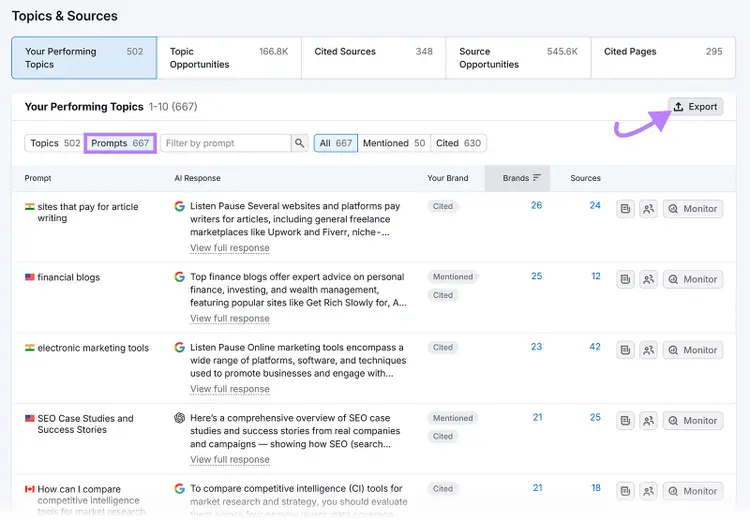
Task: Click India flag by article writing prompt
Action: (30, 207)
